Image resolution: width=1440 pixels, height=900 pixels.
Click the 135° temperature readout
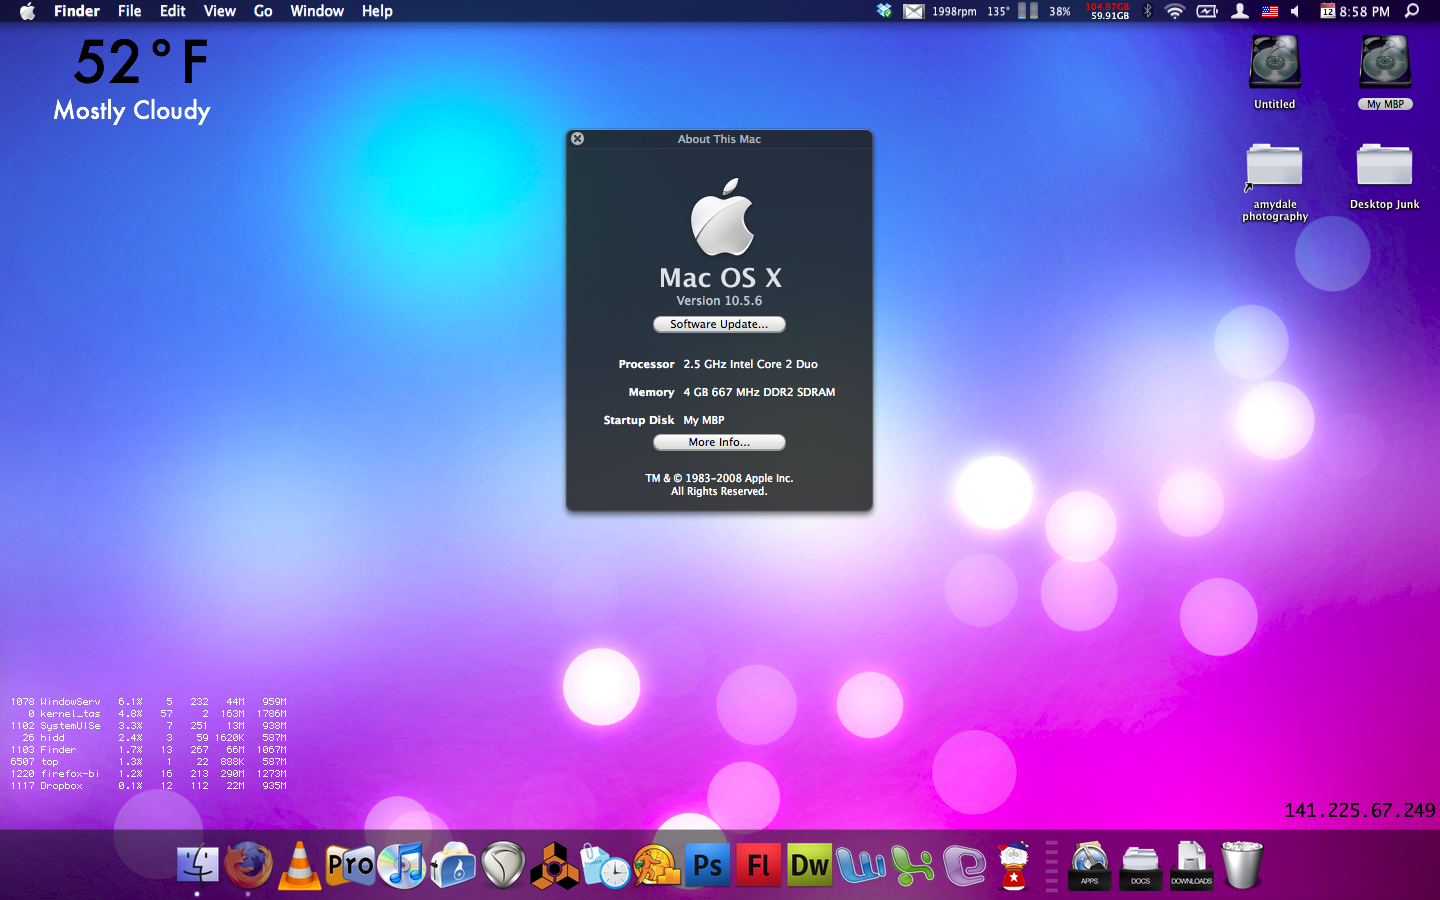(998, 11)
